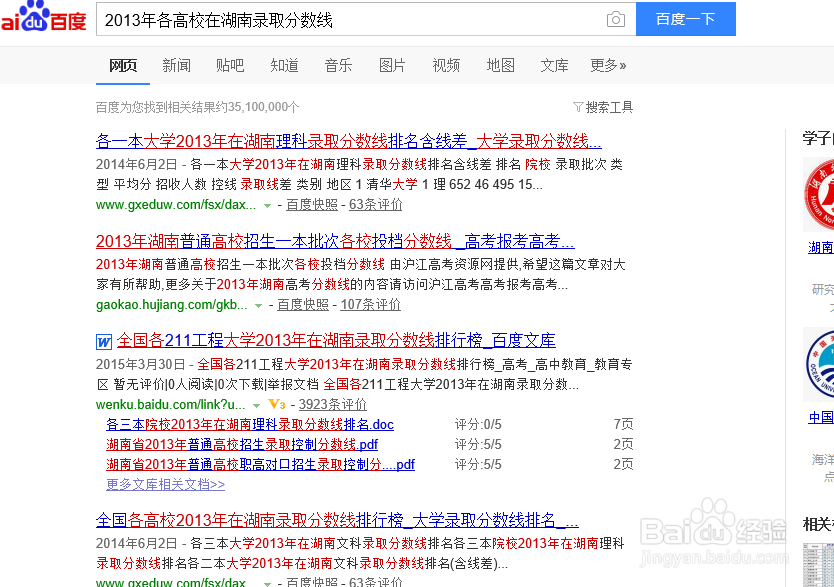Click the result count text 约35,100,000个
The width and height of the screenshot is (834, 587).
click(x=257, y=107)
